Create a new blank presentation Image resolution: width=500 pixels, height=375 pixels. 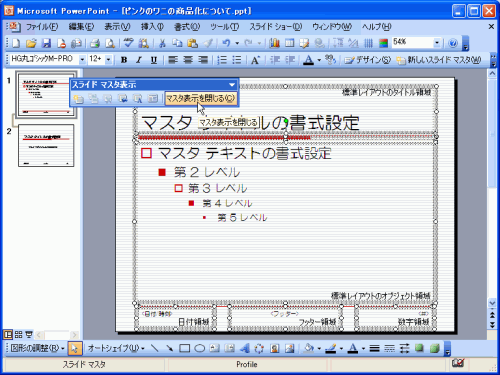[x=16, y=43]
